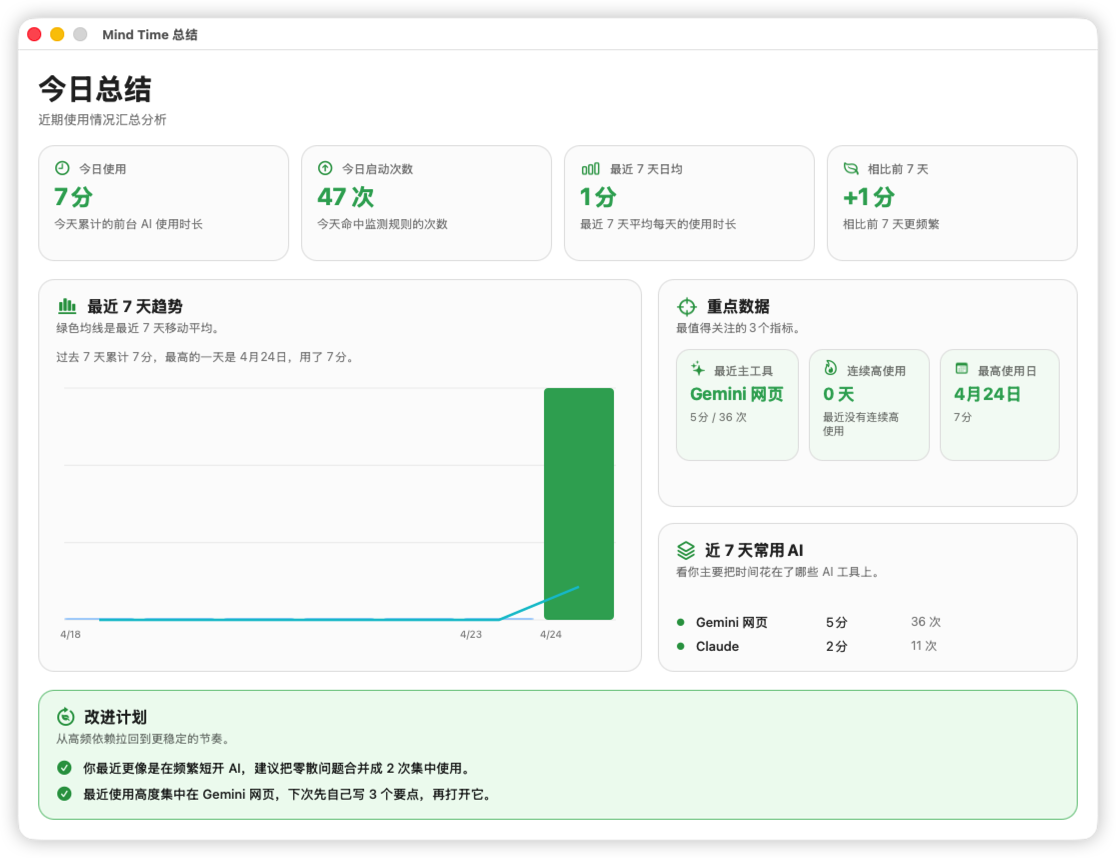Click the flame icon in 连续高使用 card
Image resolution: width=1116 pixels, height=858 pixels.
[831, 369]
